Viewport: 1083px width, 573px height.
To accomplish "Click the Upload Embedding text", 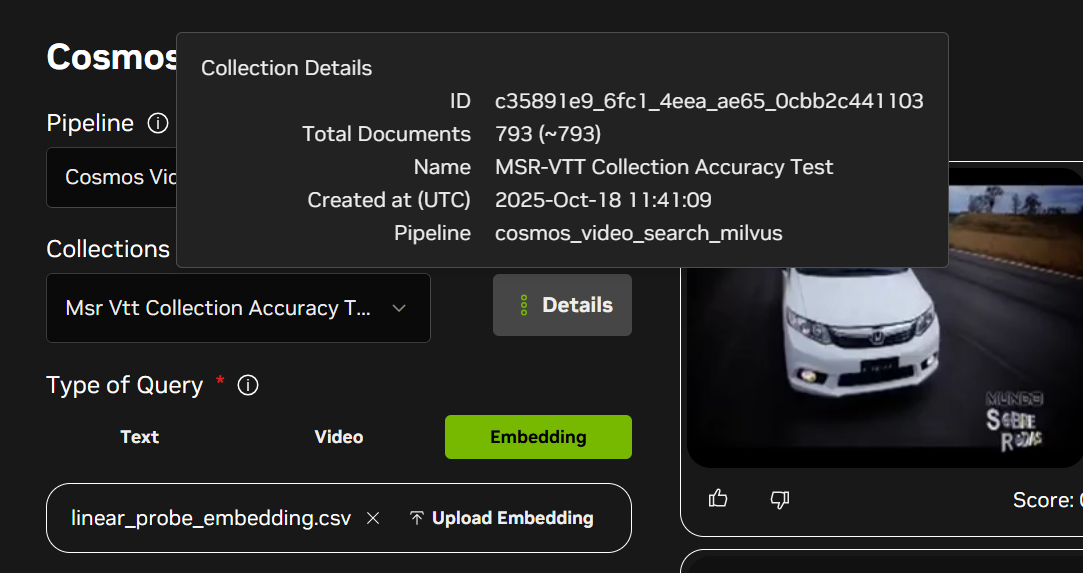I will click(x=512, y=518).
